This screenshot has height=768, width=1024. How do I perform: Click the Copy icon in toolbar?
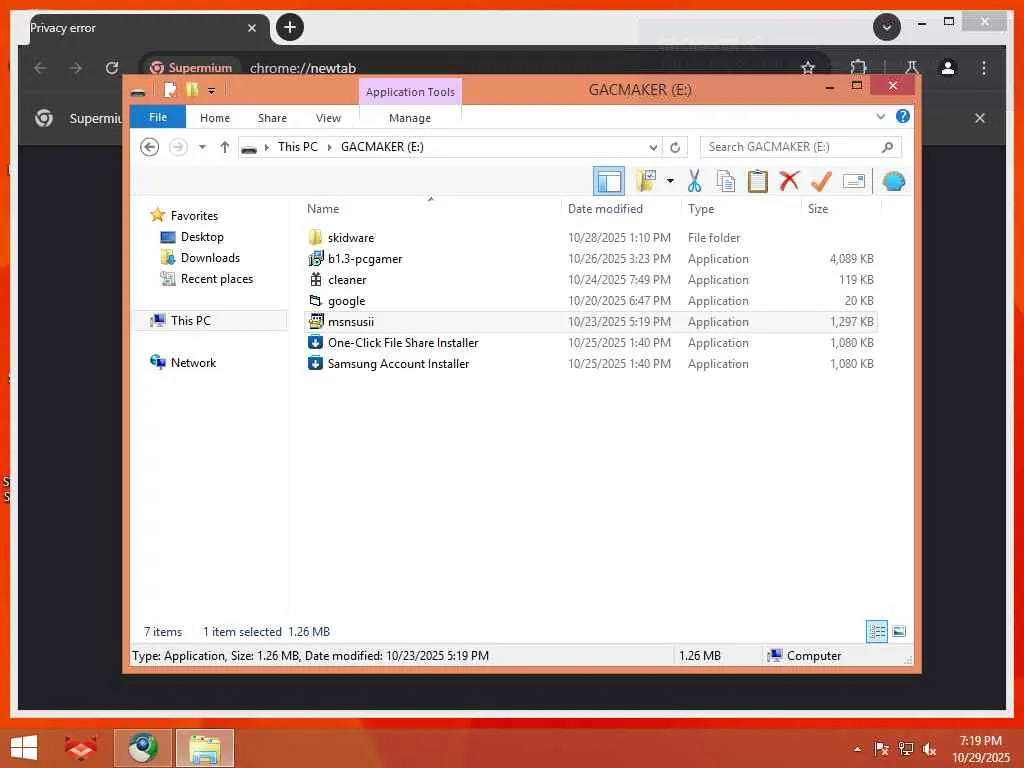726,181
